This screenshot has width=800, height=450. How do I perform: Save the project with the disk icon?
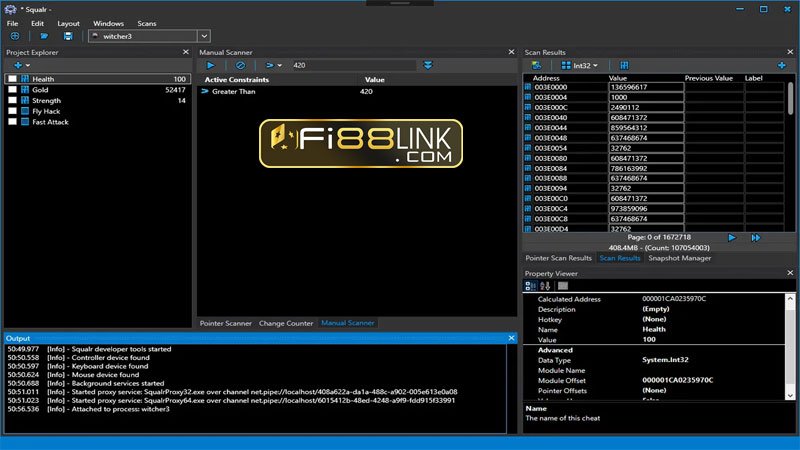click(68, 36)
